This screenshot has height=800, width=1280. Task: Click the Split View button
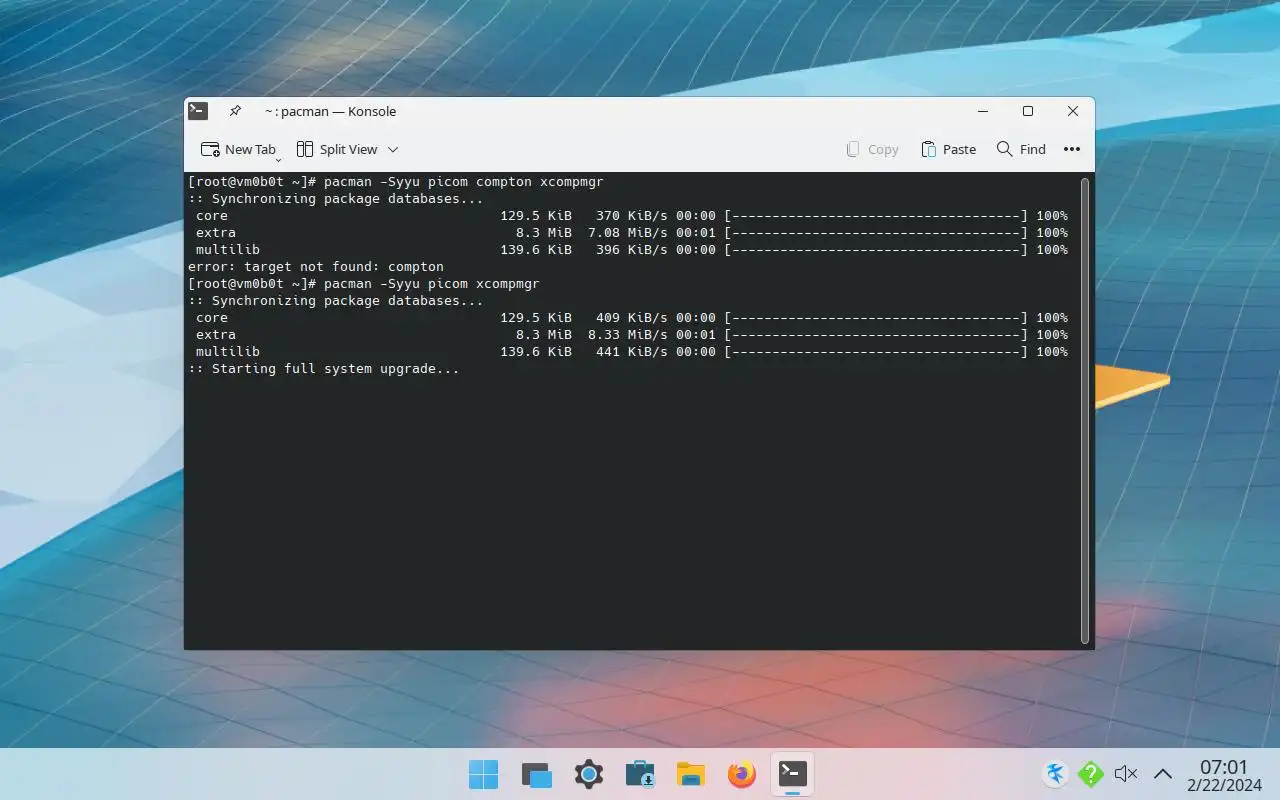click(337, 149)
